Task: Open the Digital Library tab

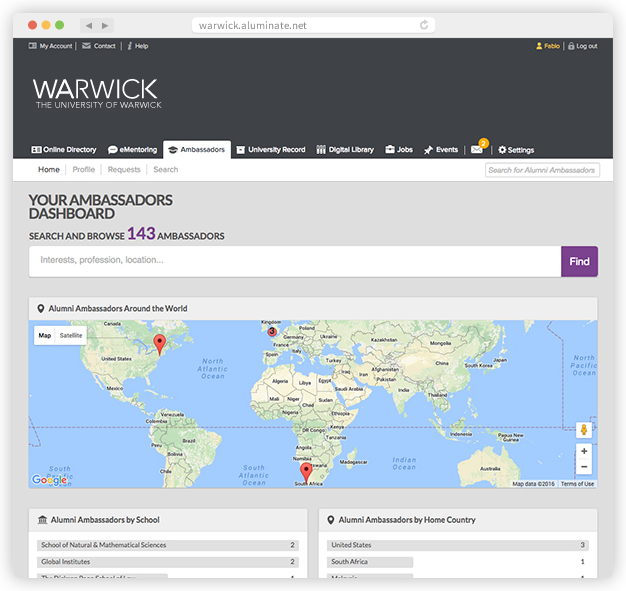Action: tap(345, 150)
